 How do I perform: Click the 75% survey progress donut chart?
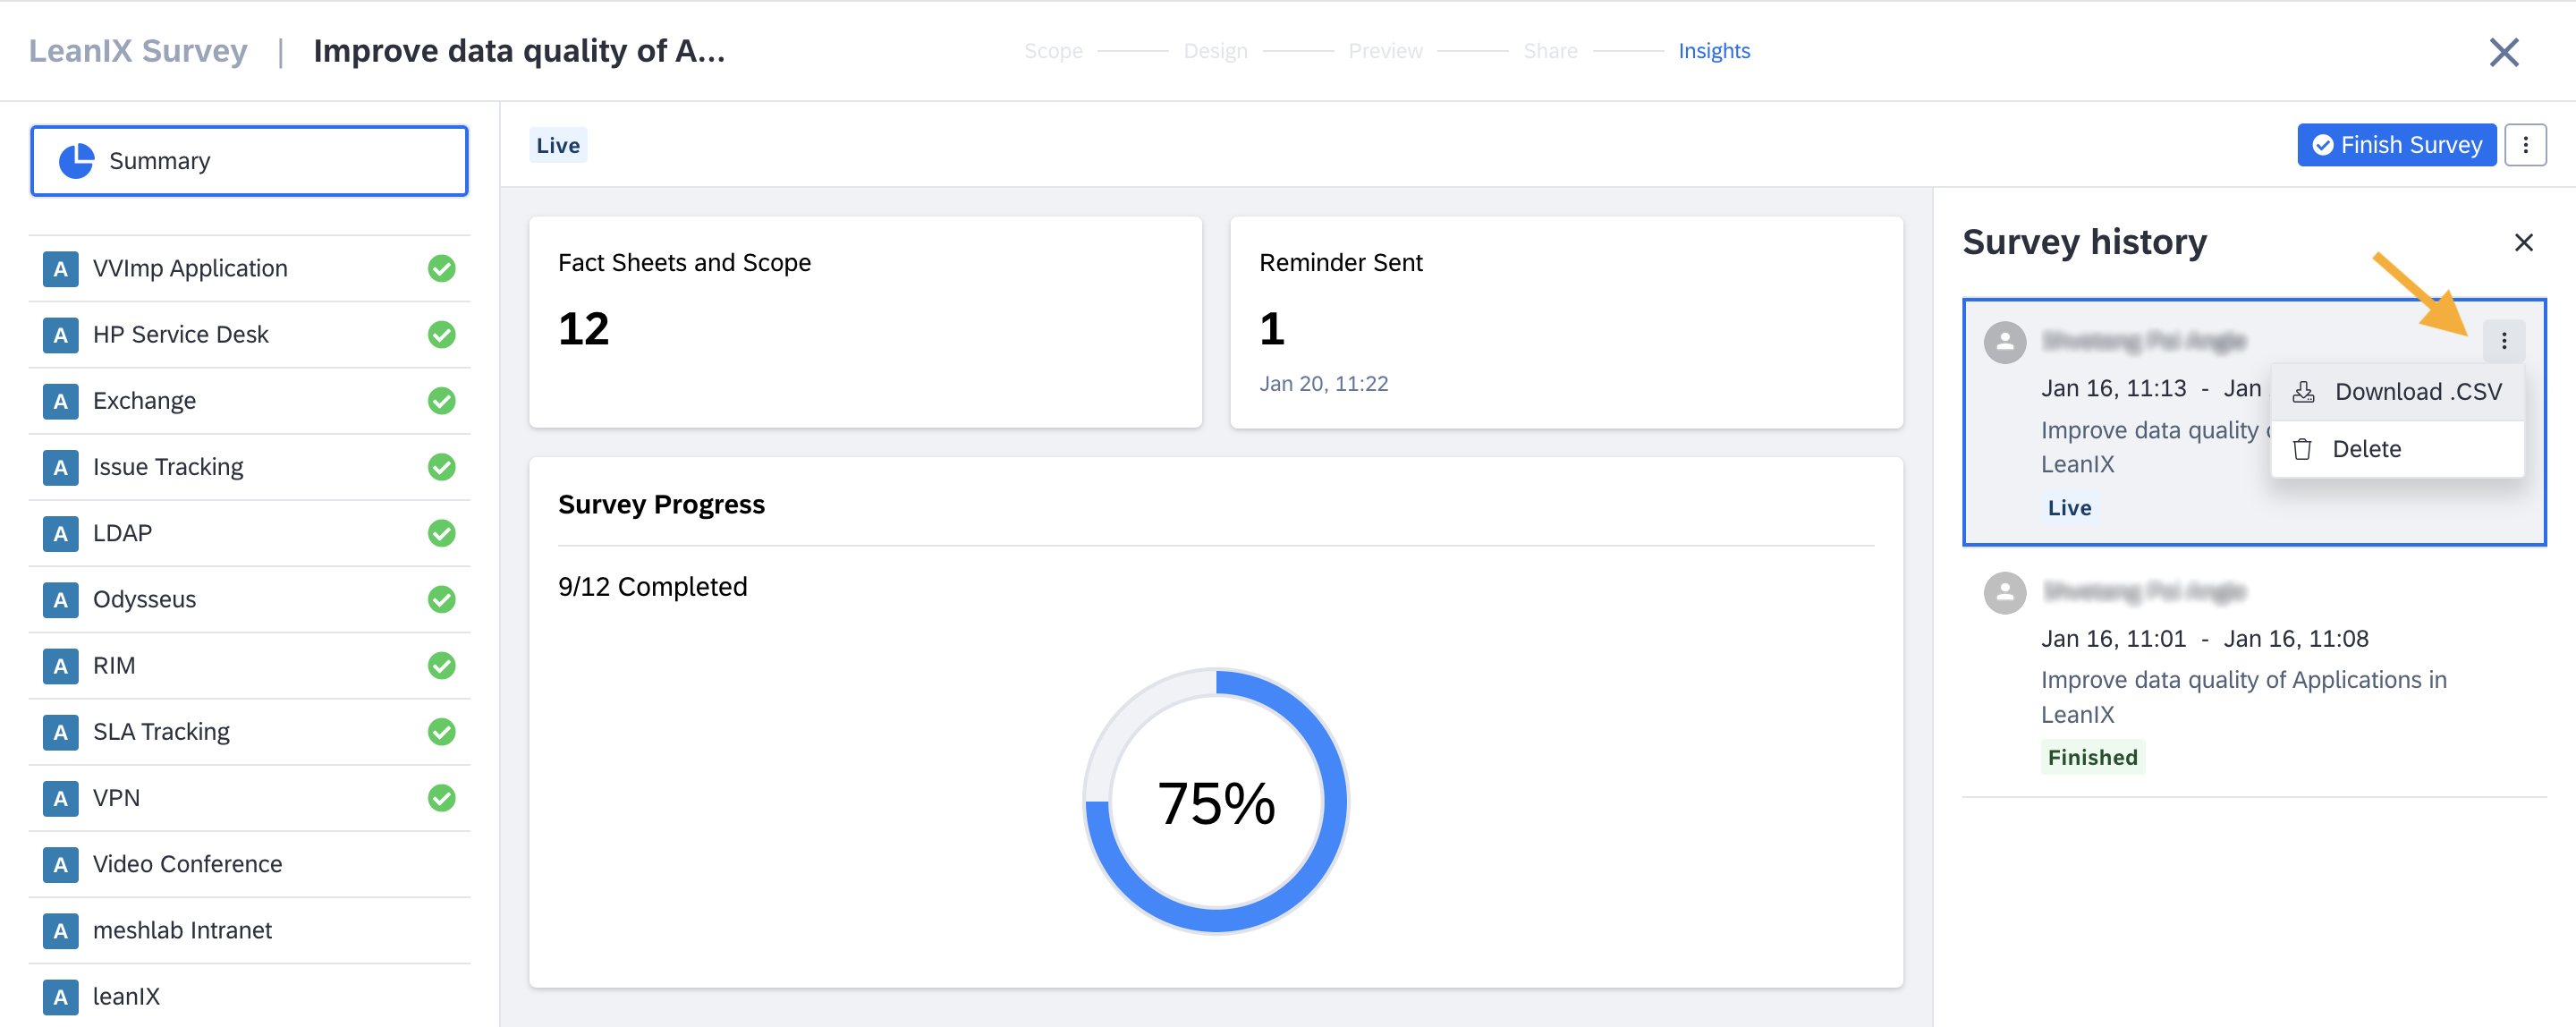pos(1214,805)
